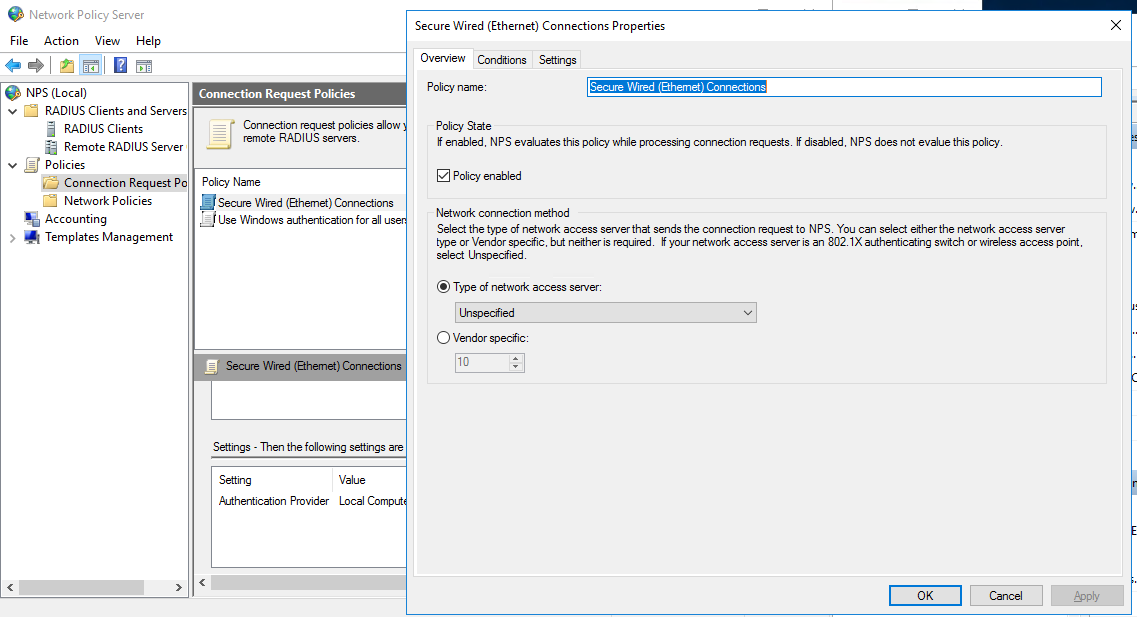Click the Templates Management icon
Screen dimensions: 1137x617
32,237
